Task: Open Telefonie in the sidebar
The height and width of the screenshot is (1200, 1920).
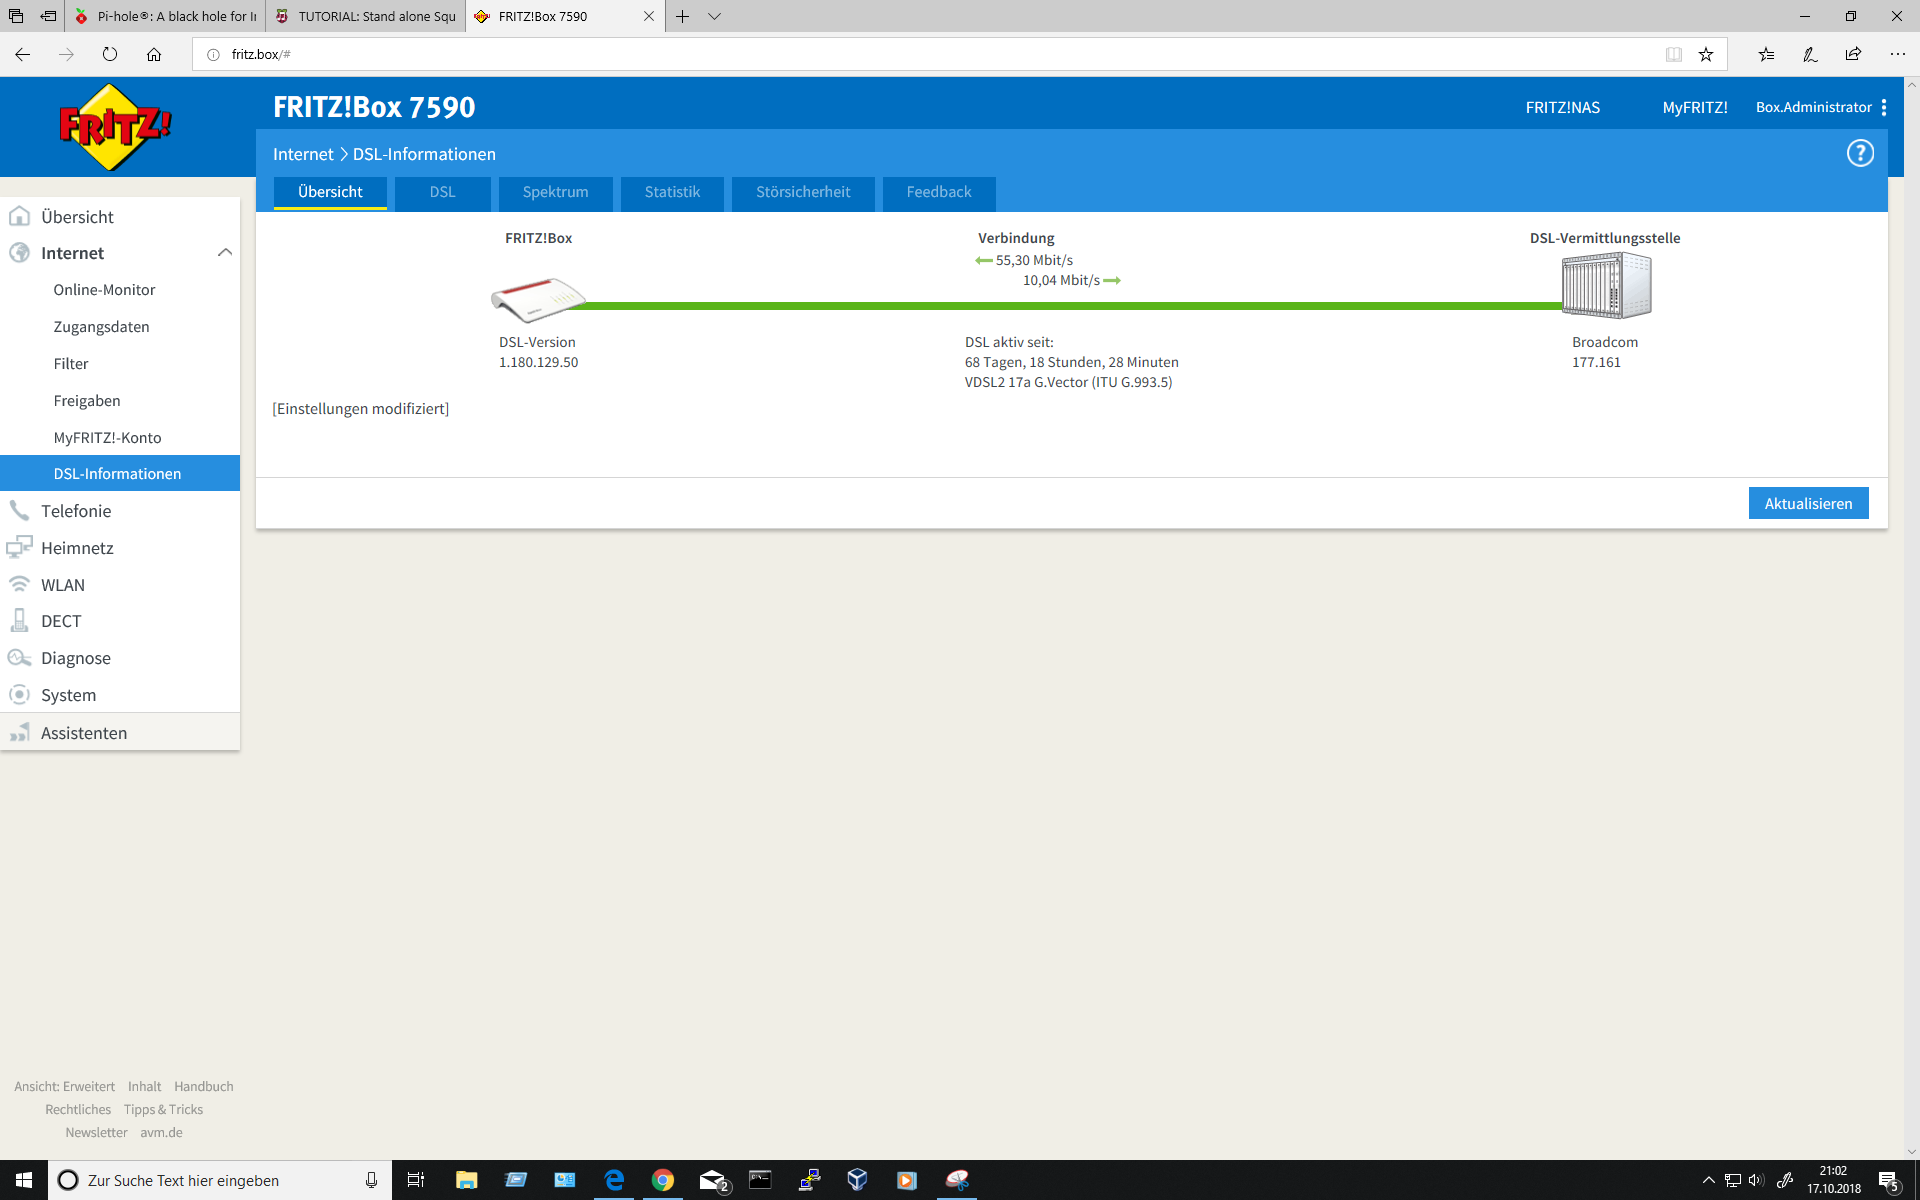Action: pyautogui.click(x=76, y=511)
